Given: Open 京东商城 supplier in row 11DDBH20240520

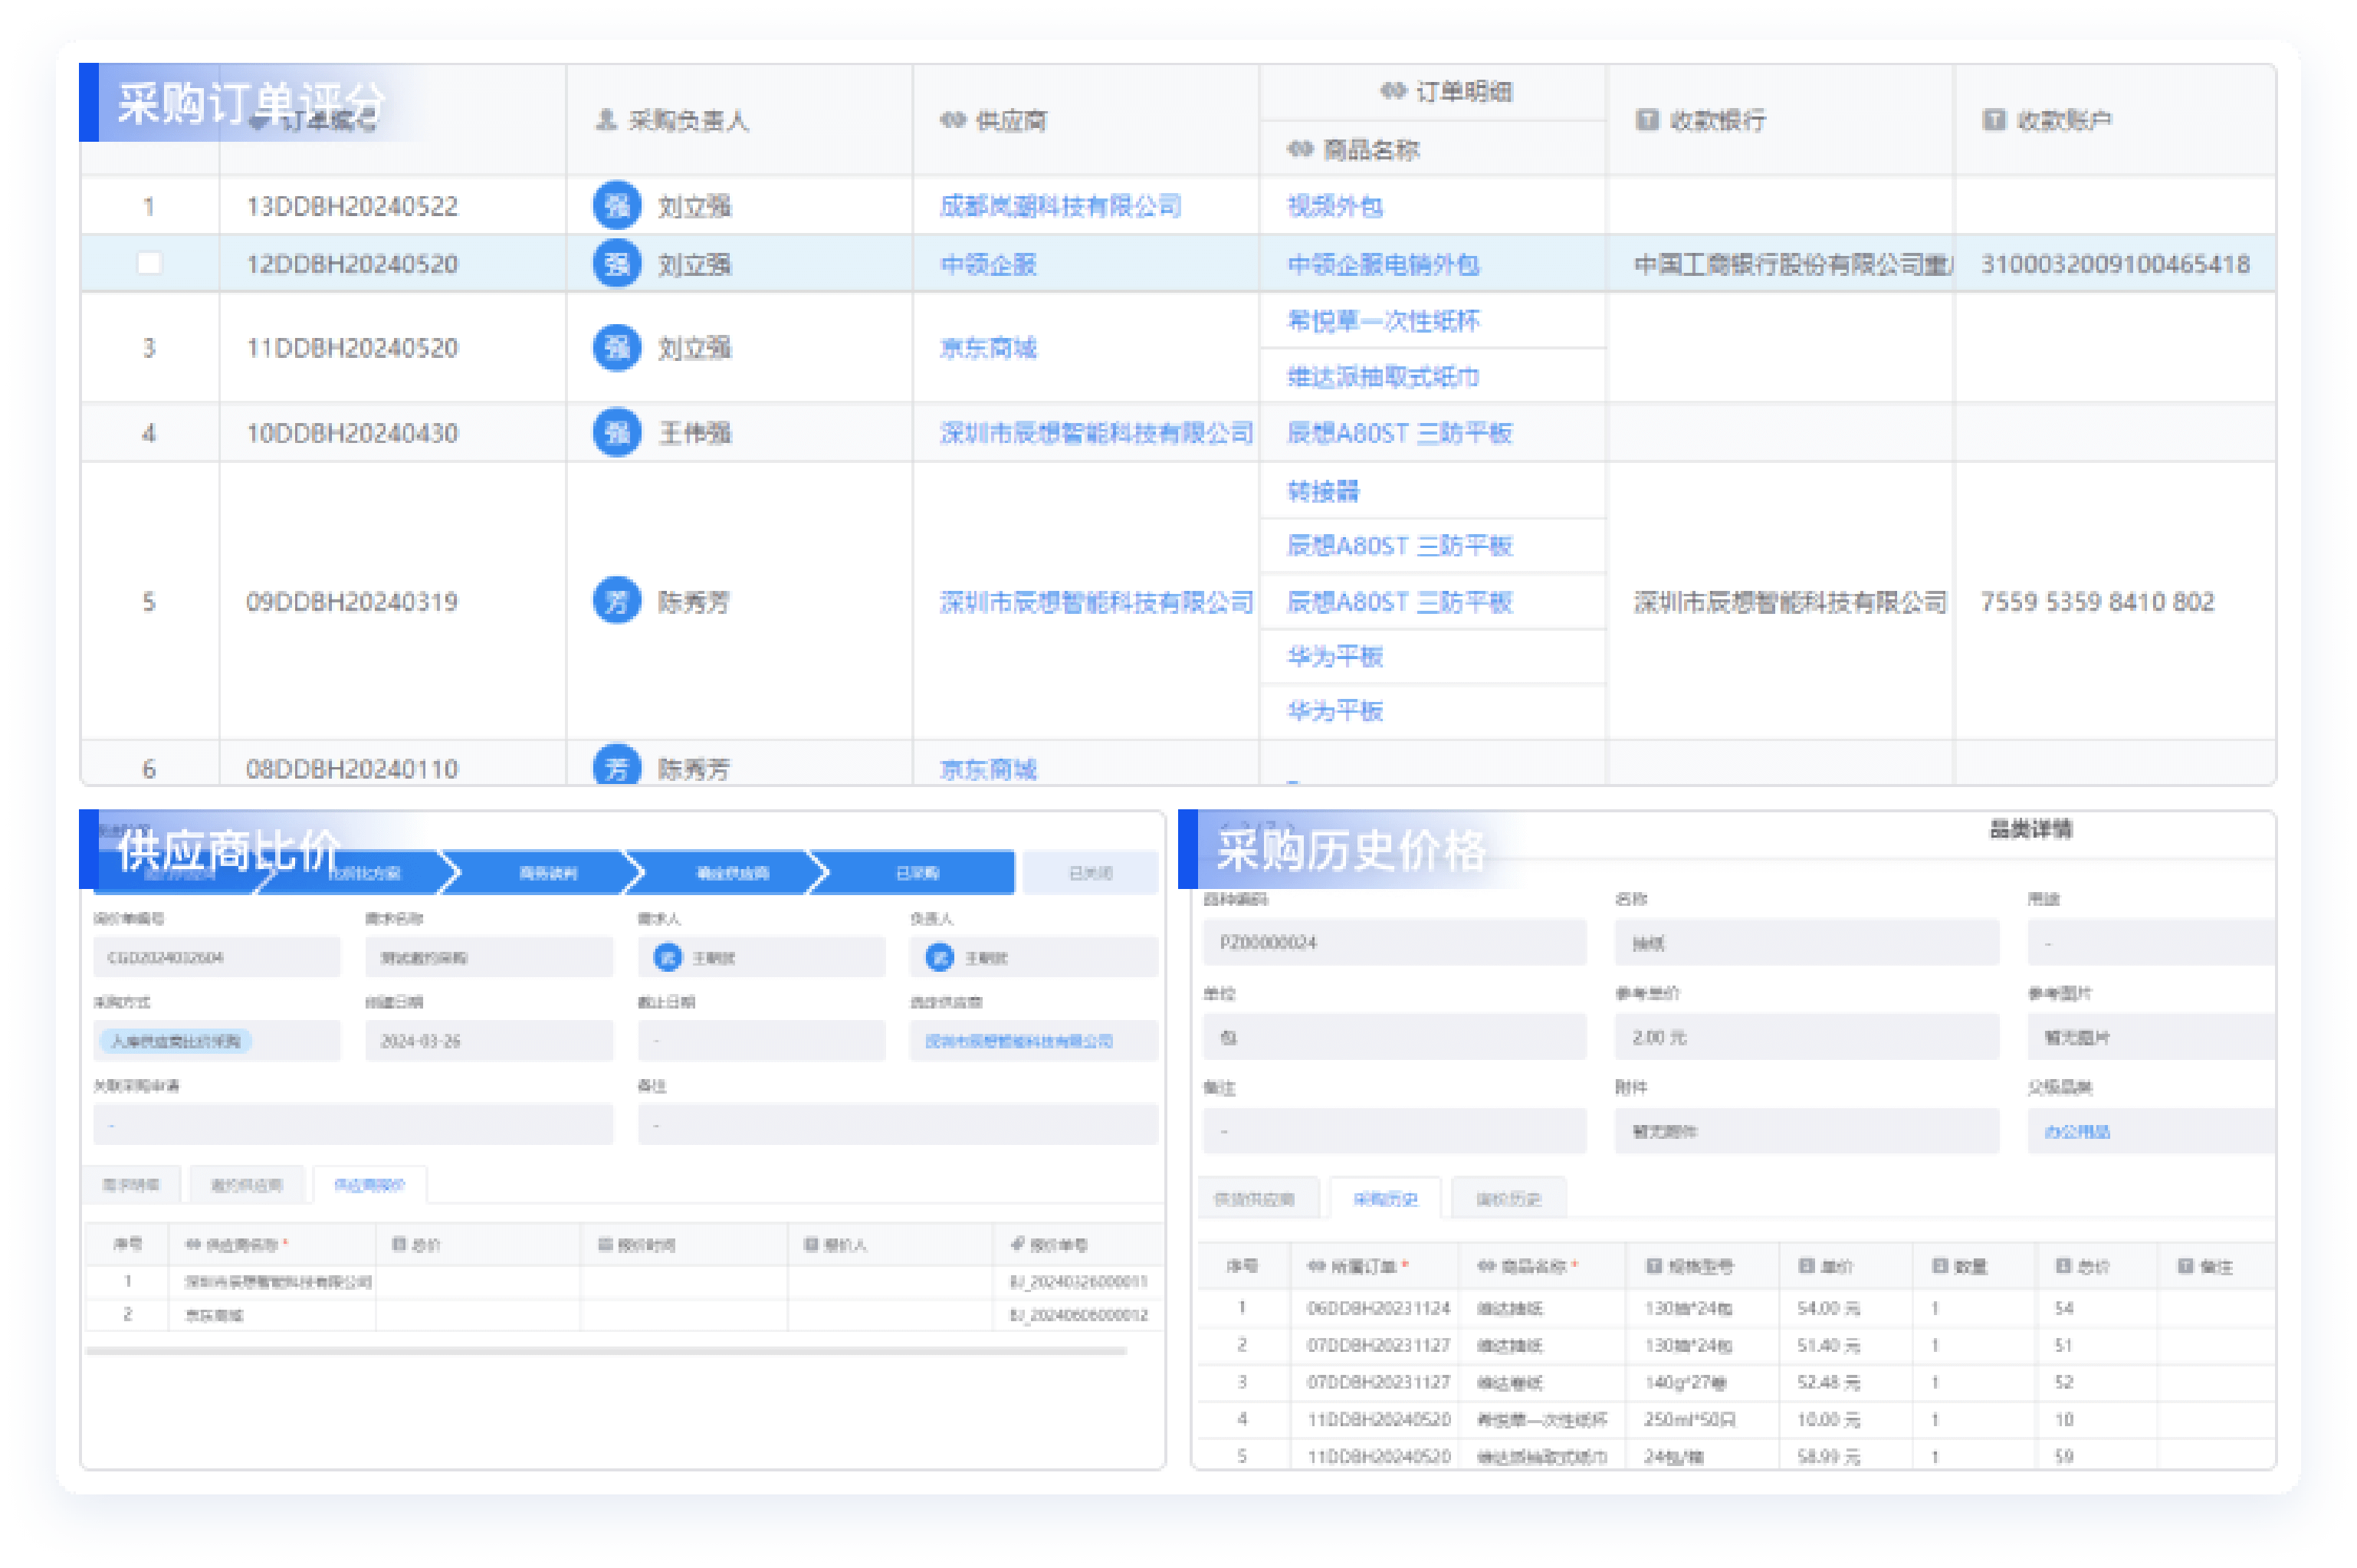Looking at the screenshot, I should click(988, 348).
